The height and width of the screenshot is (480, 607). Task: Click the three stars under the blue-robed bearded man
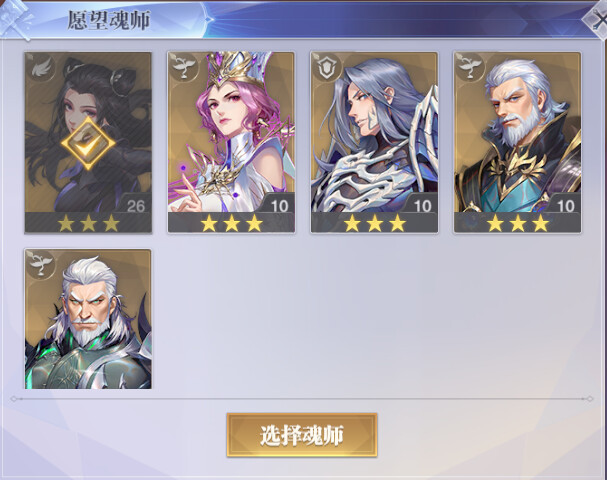(518, 223)
